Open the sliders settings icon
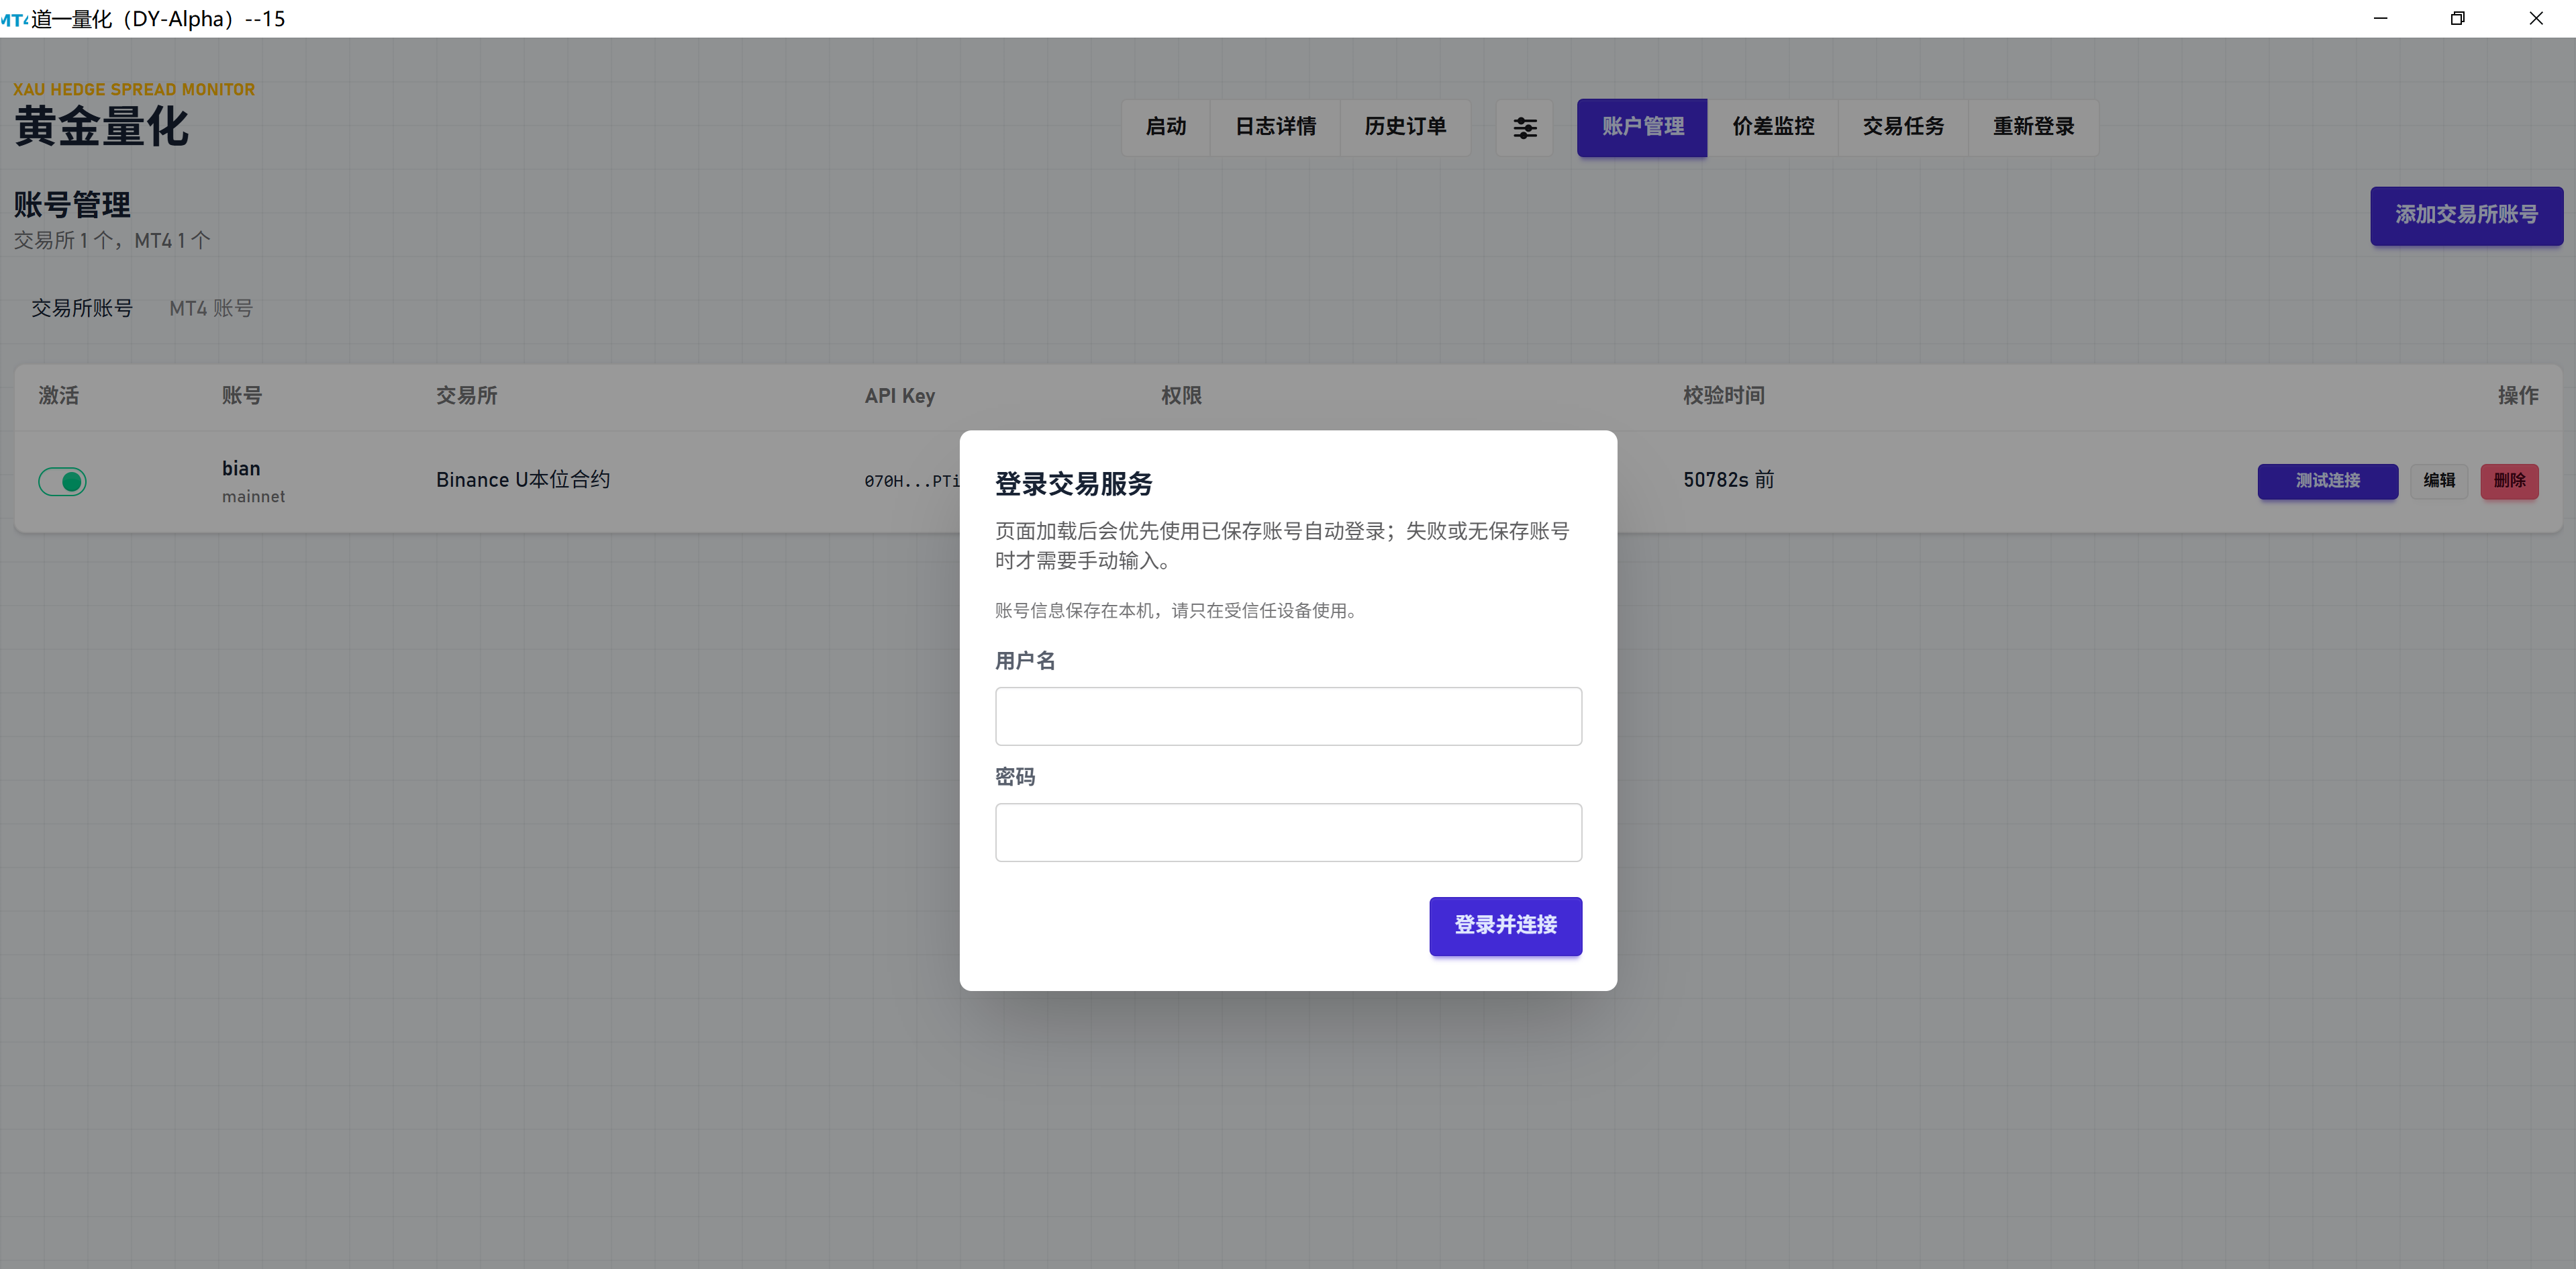2576x1269 pixels. coord(1524,127)
